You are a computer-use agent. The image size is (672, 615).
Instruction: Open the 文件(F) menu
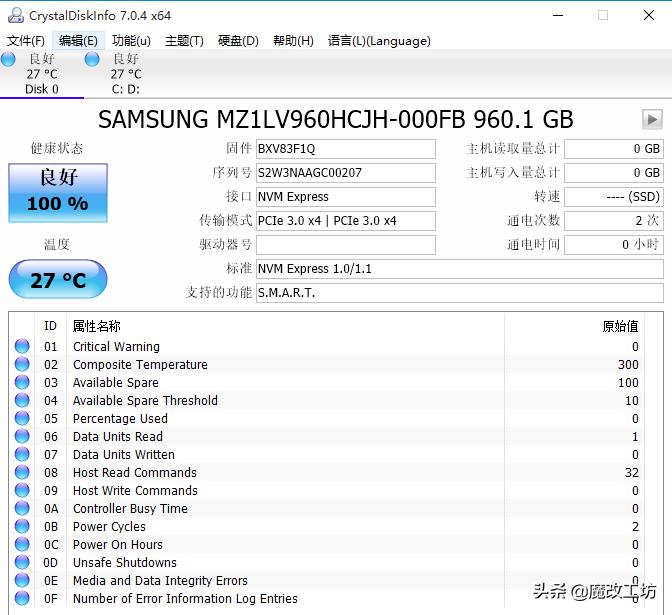click(x=26, y=41)
